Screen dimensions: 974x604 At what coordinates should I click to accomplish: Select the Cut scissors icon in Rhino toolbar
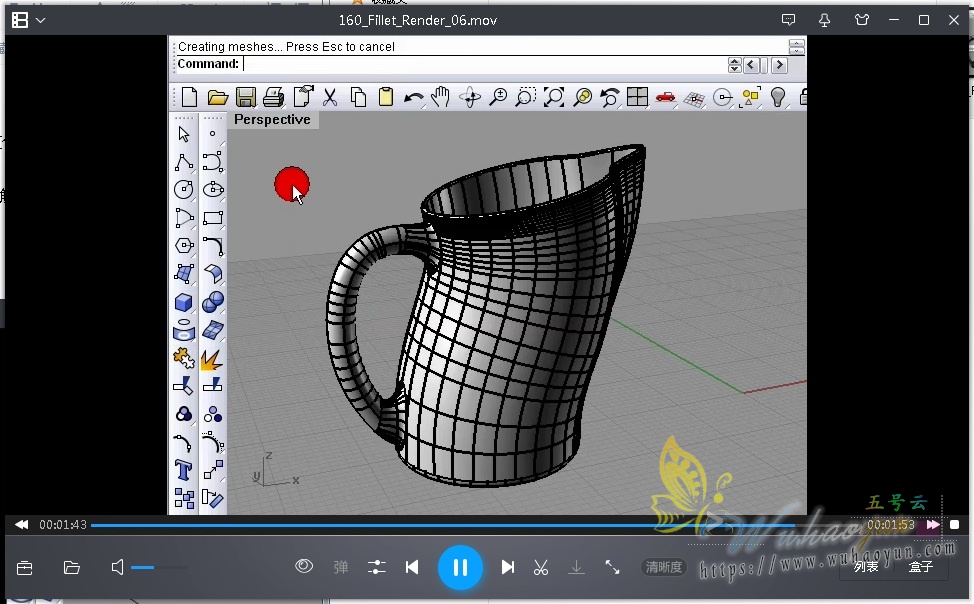click(330, 97)
